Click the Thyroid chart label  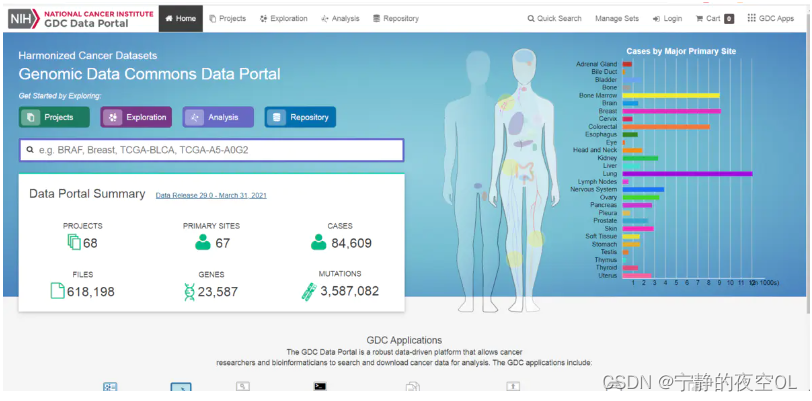pos(606,268)
